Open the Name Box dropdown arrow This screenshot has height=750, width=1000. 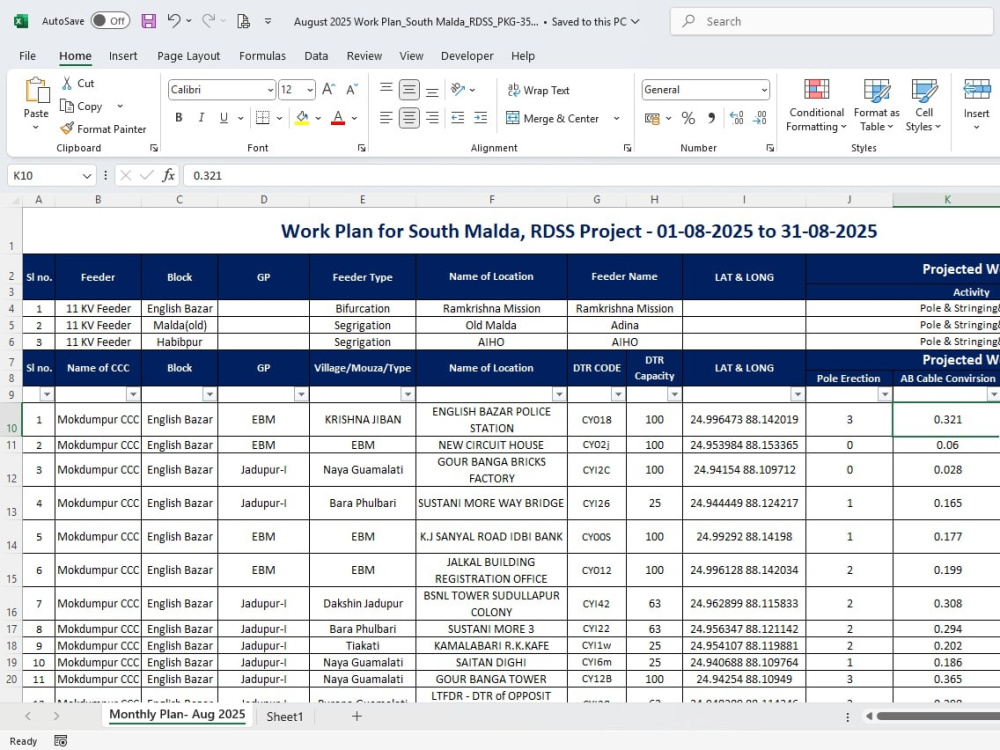87,175
